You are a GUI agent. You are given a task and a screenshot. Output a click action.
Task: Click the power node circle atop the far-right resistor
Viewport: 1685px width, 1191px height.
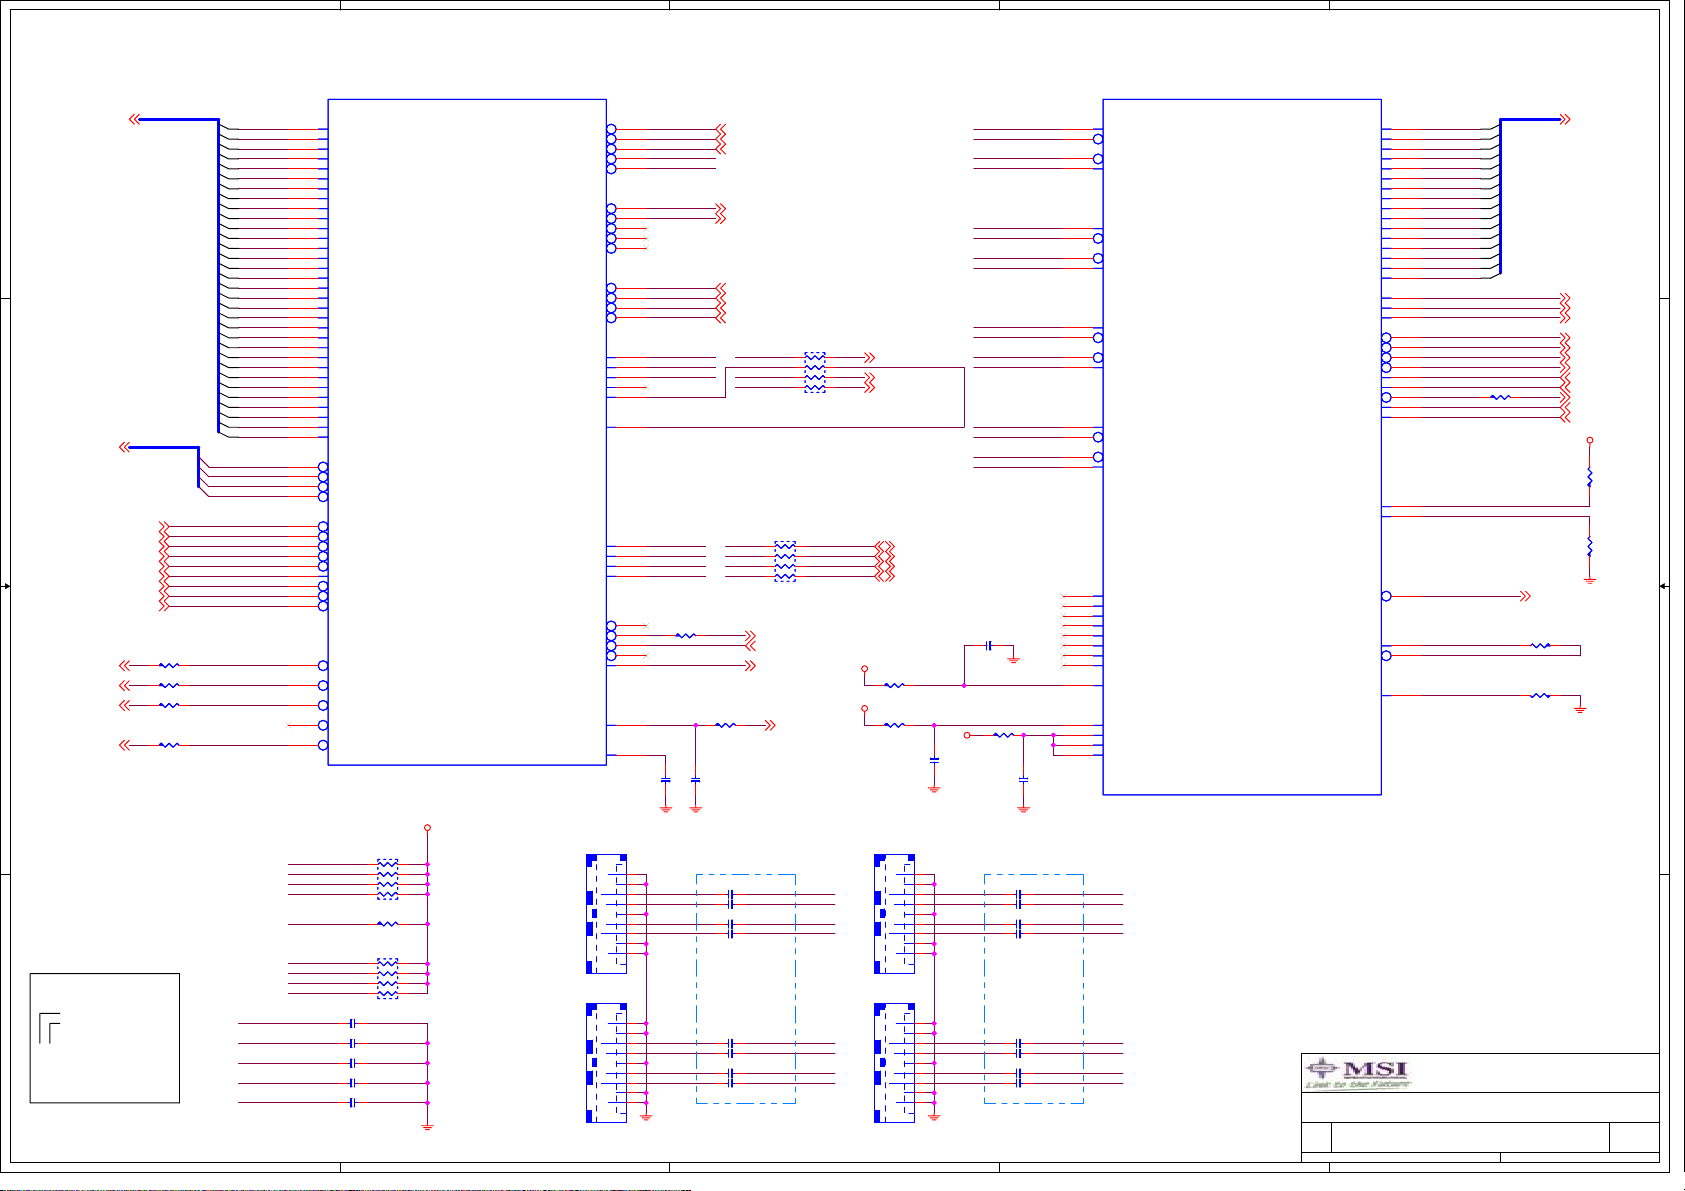click(x=1589, y=440)
